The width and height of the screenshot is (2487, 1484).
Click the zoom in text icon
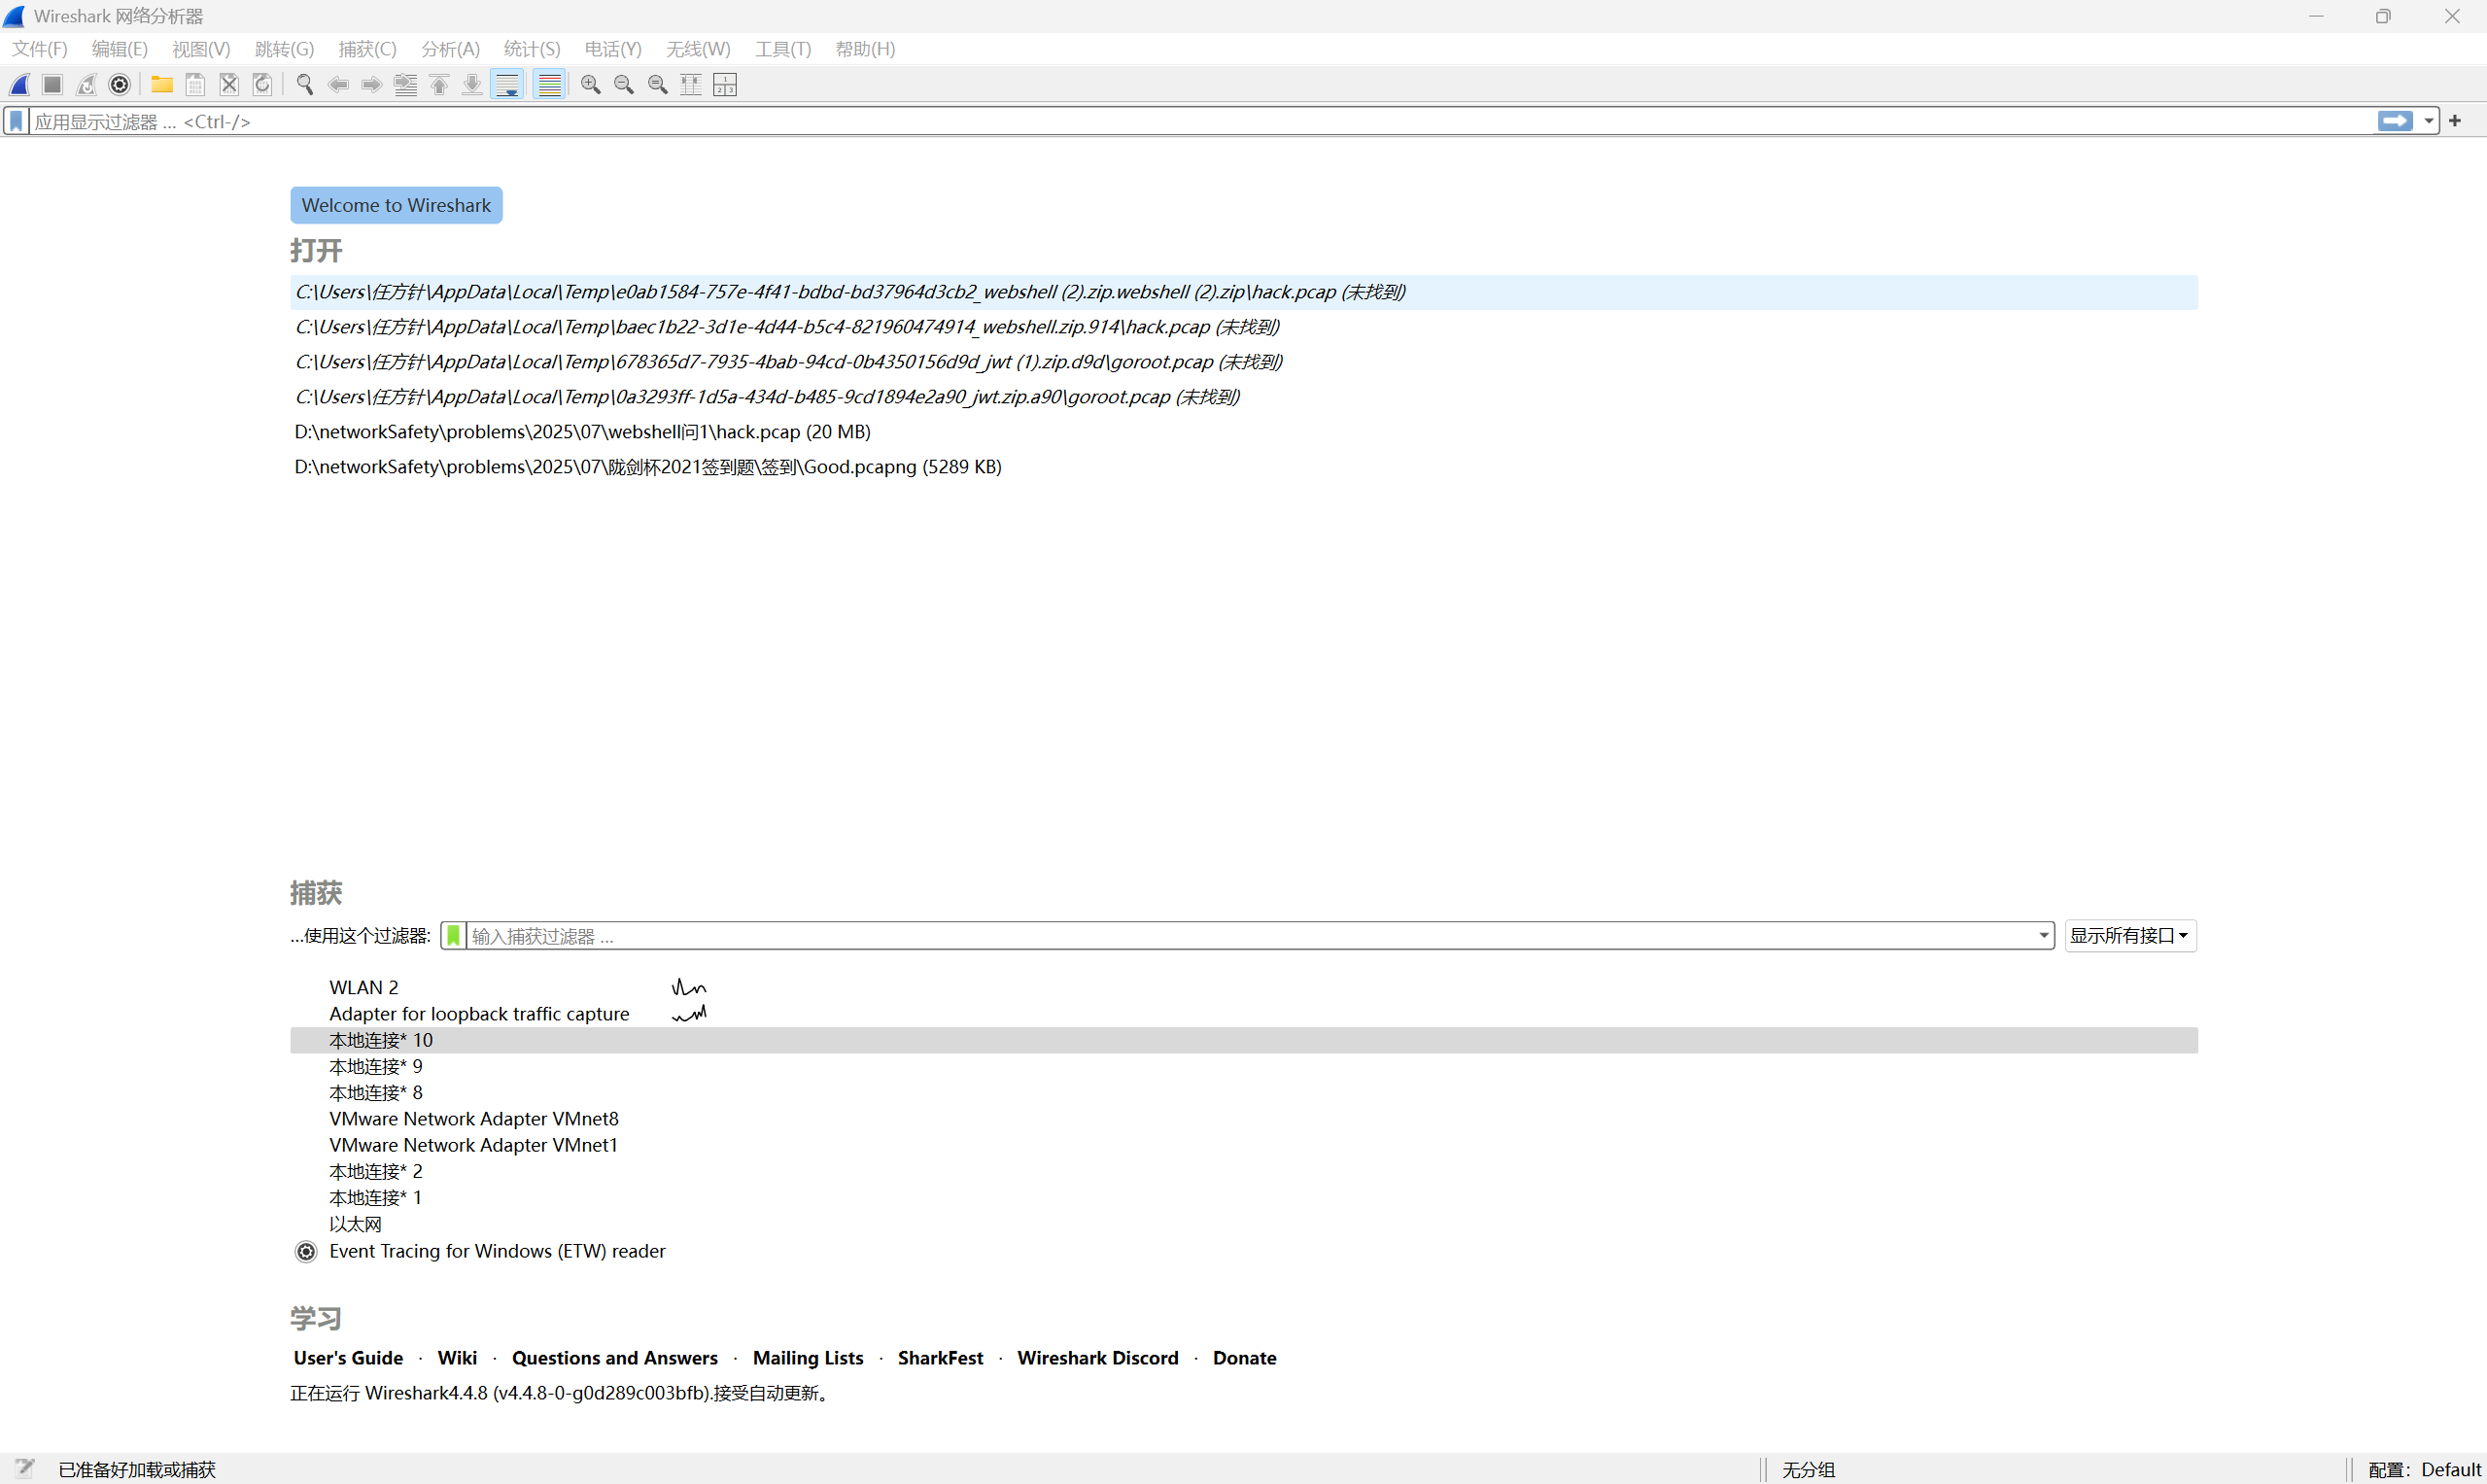click(591, 85)
